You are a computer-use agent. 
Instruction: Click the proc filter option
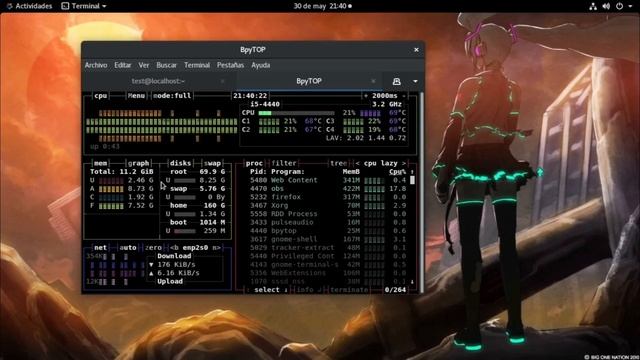pos(284,163)
